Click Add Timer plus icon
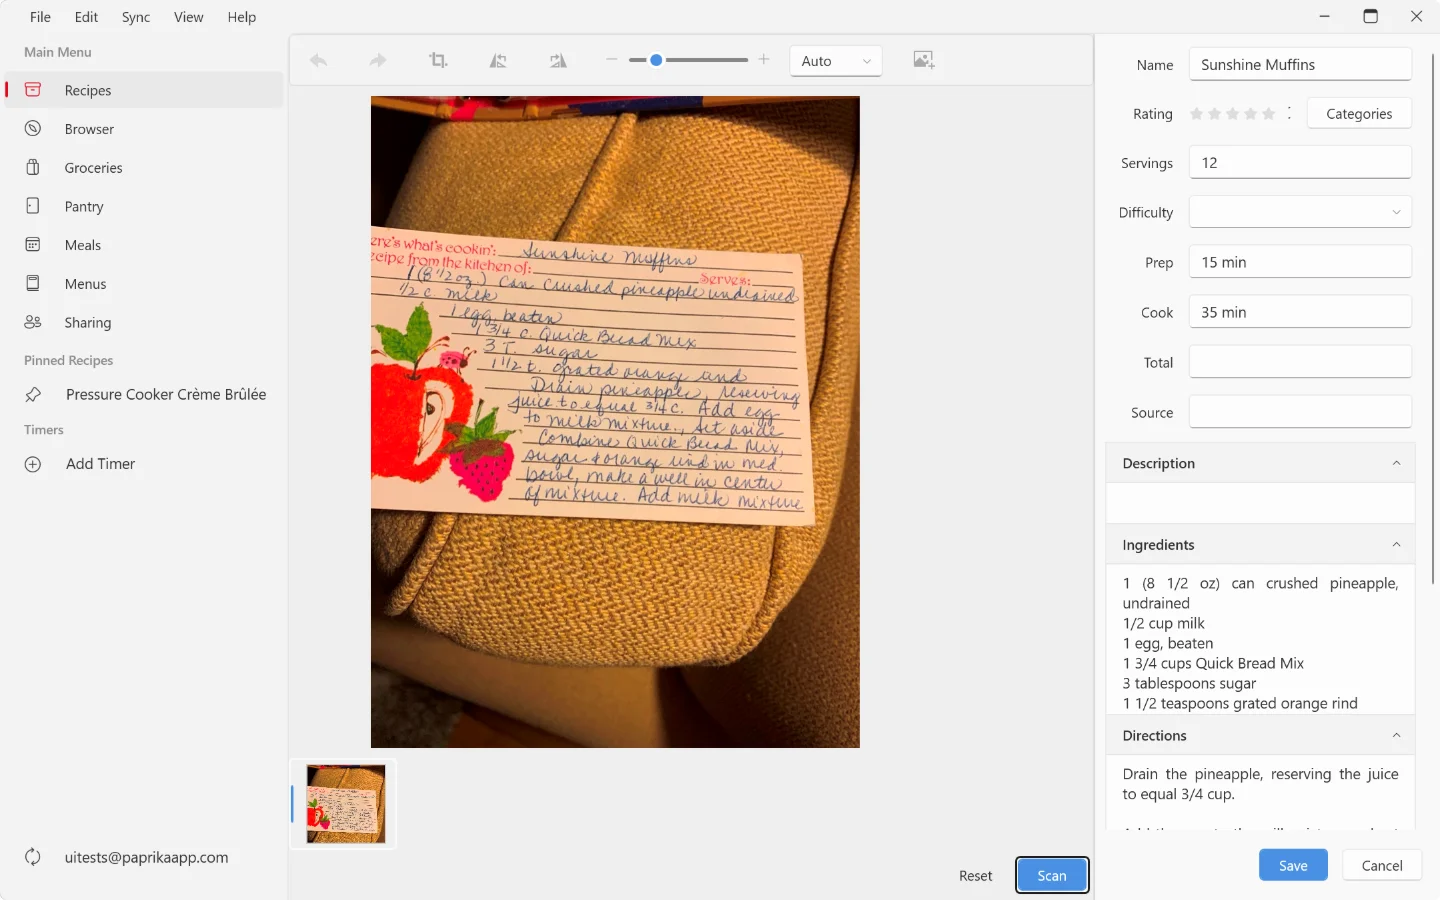This screenshot has width=1440, height=900. 33,464
